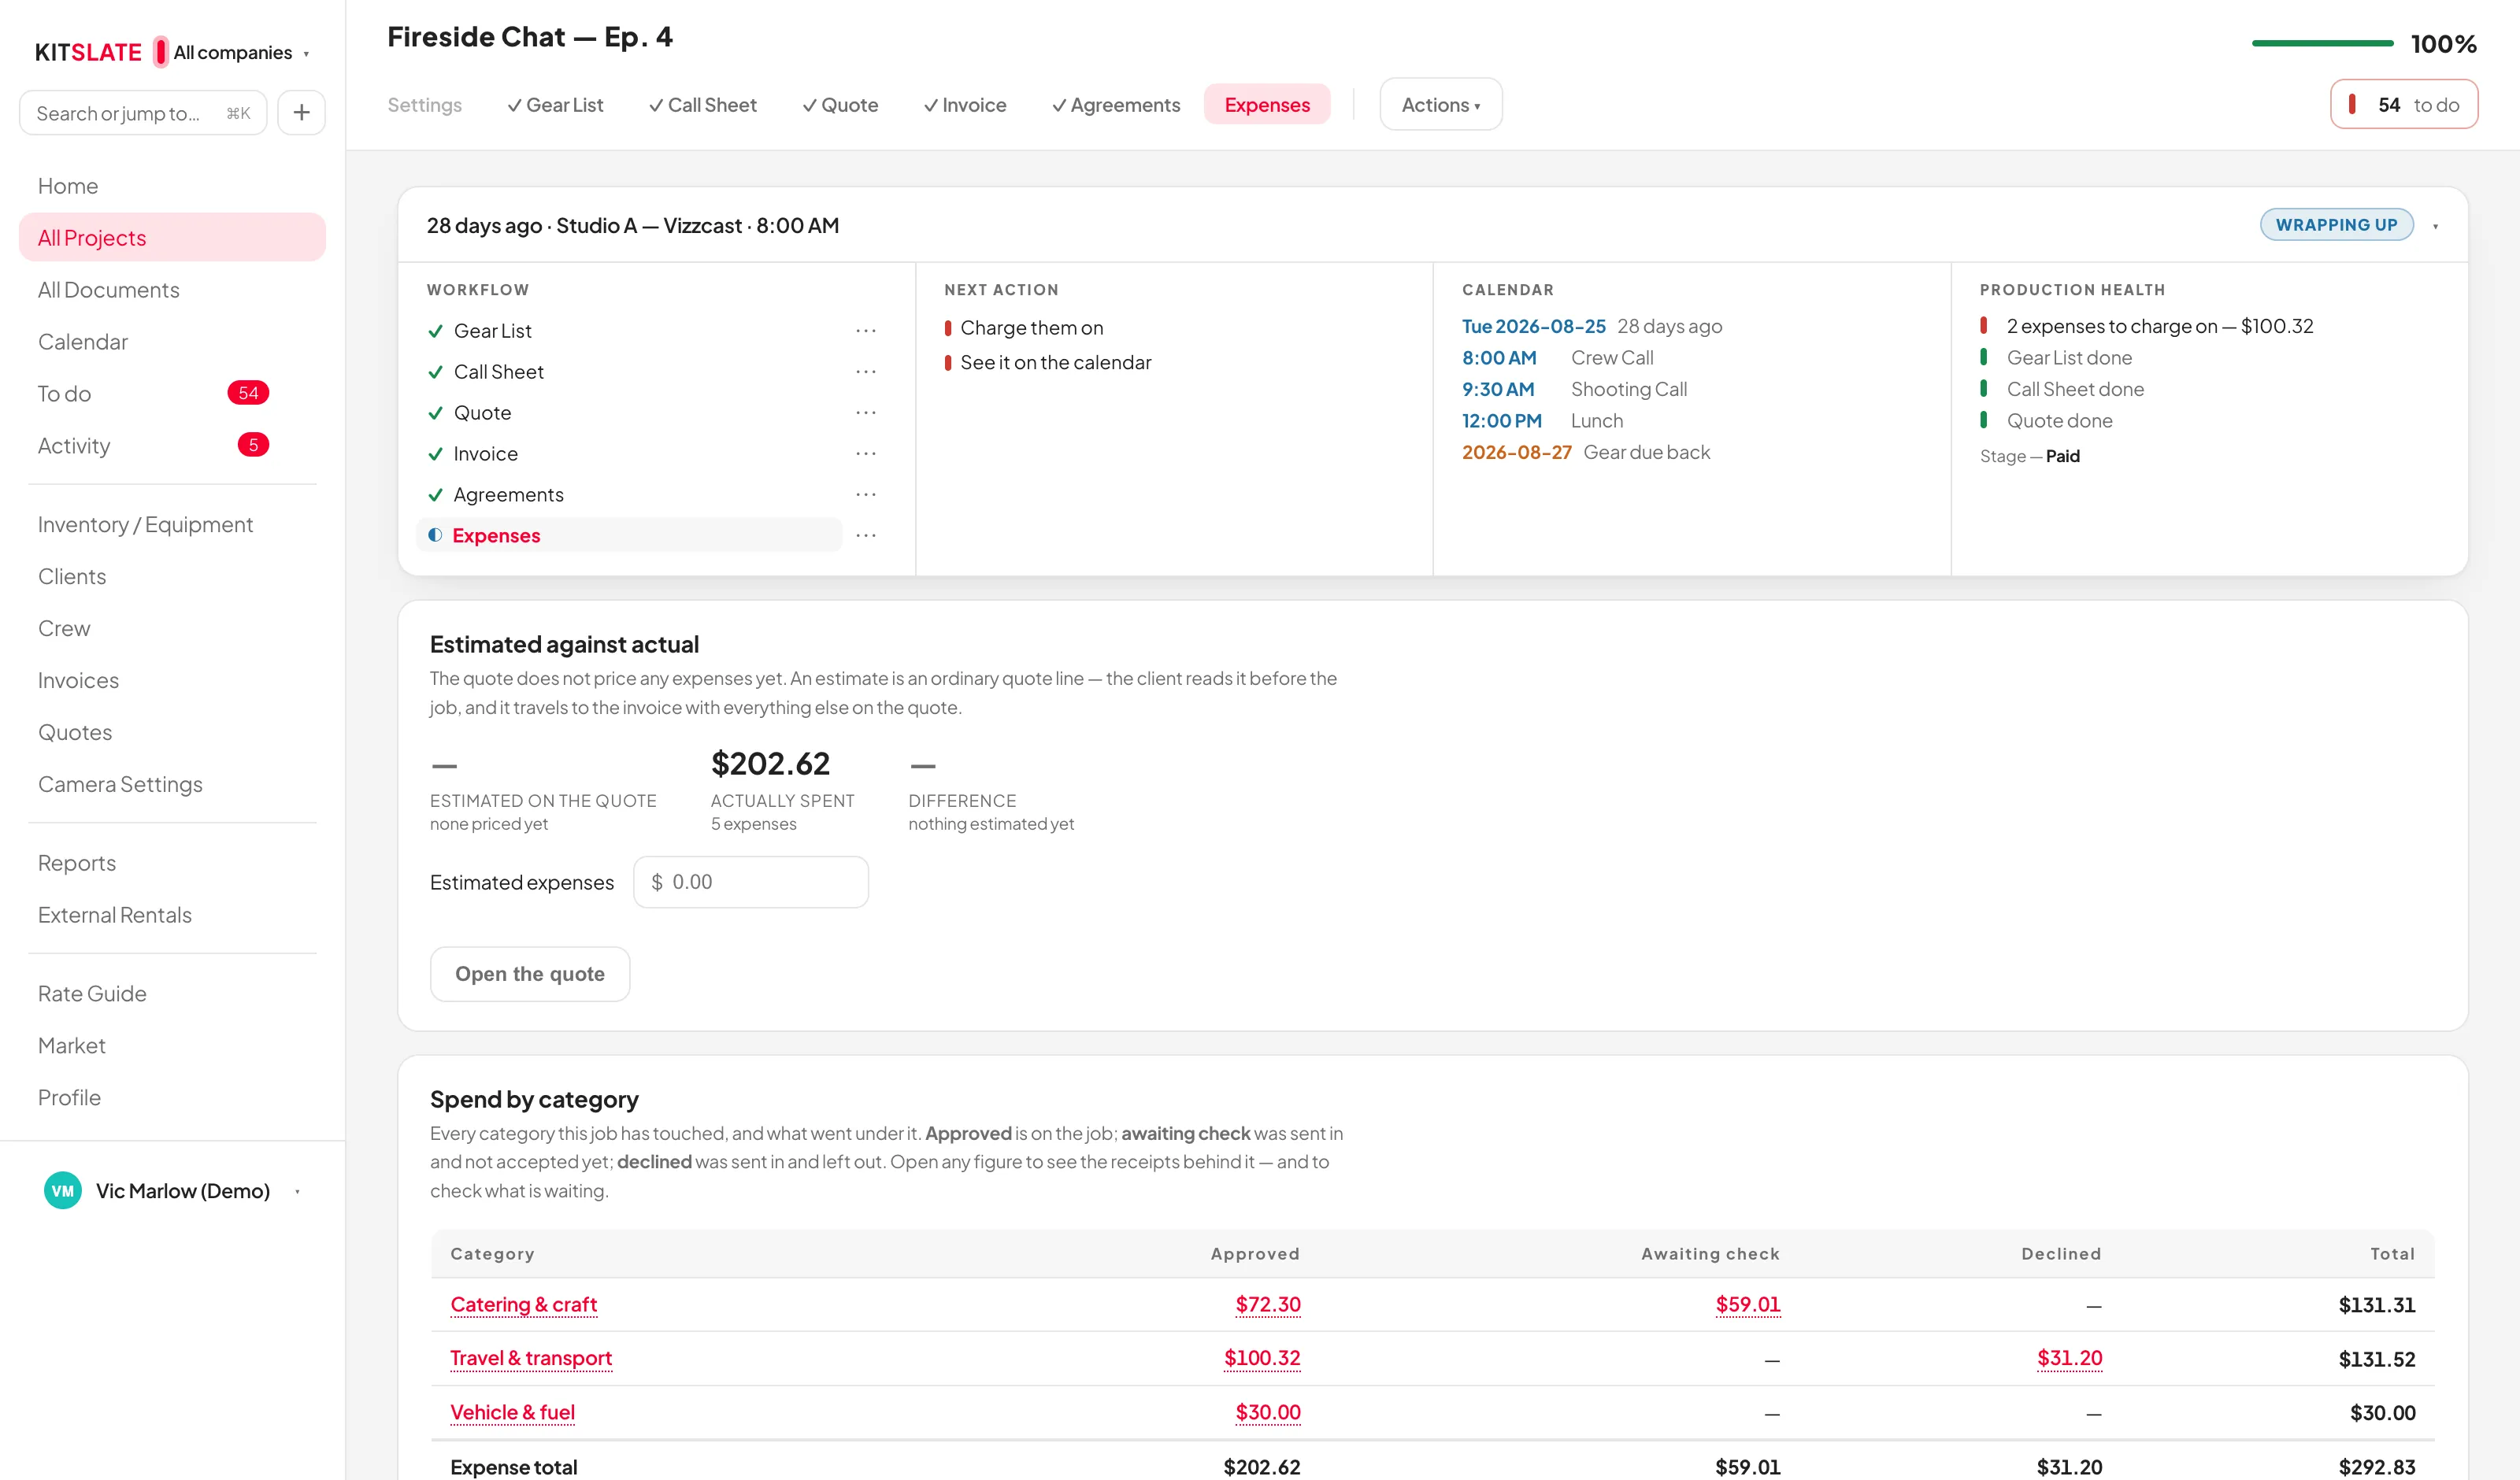
Task: Open the Settings tab
Action: (x=425, y=105)
